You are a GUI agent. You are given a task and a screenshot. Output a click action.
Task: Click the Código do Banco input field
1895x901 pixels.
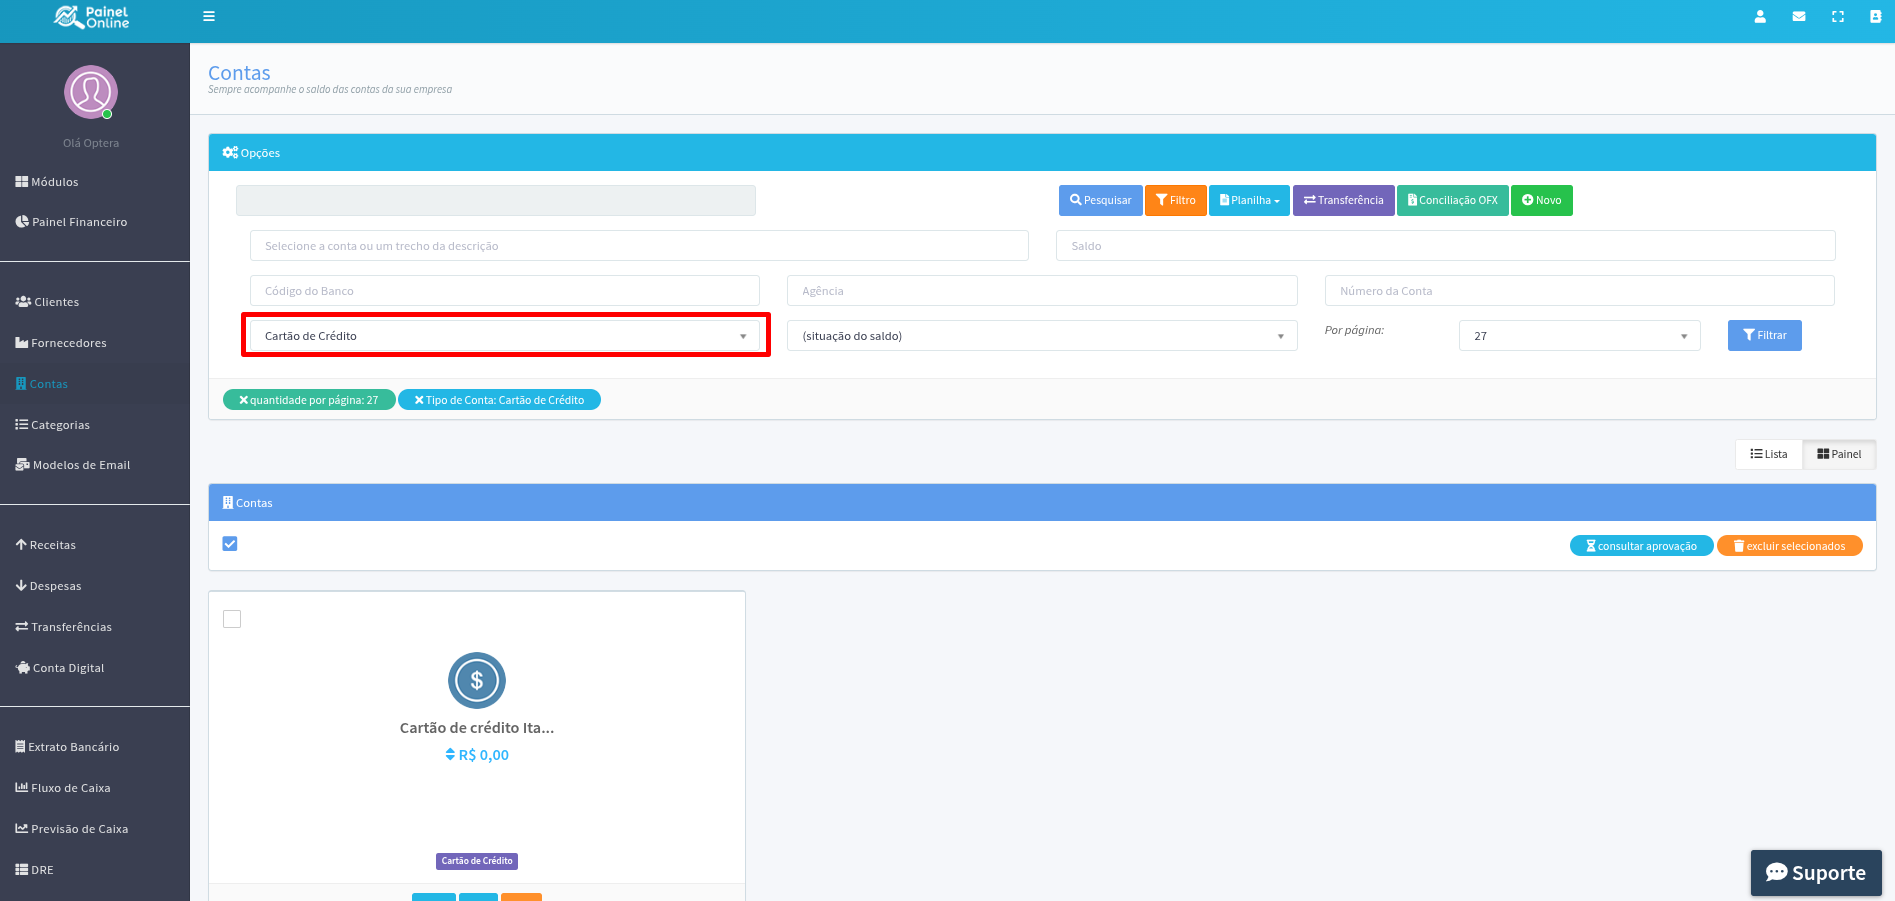504,291
